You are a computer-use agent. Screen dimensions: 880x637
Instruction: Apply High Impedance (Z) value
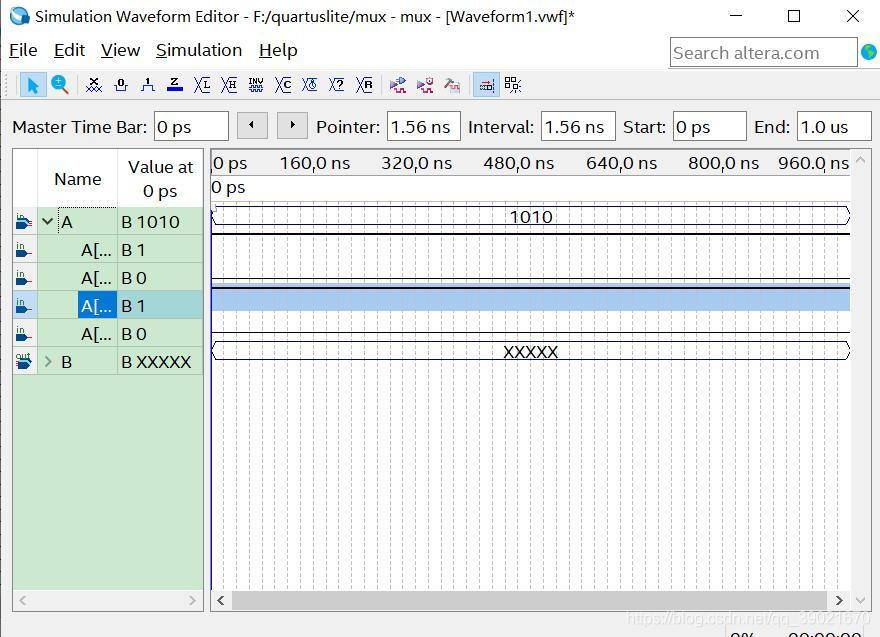tap(175, 85)
